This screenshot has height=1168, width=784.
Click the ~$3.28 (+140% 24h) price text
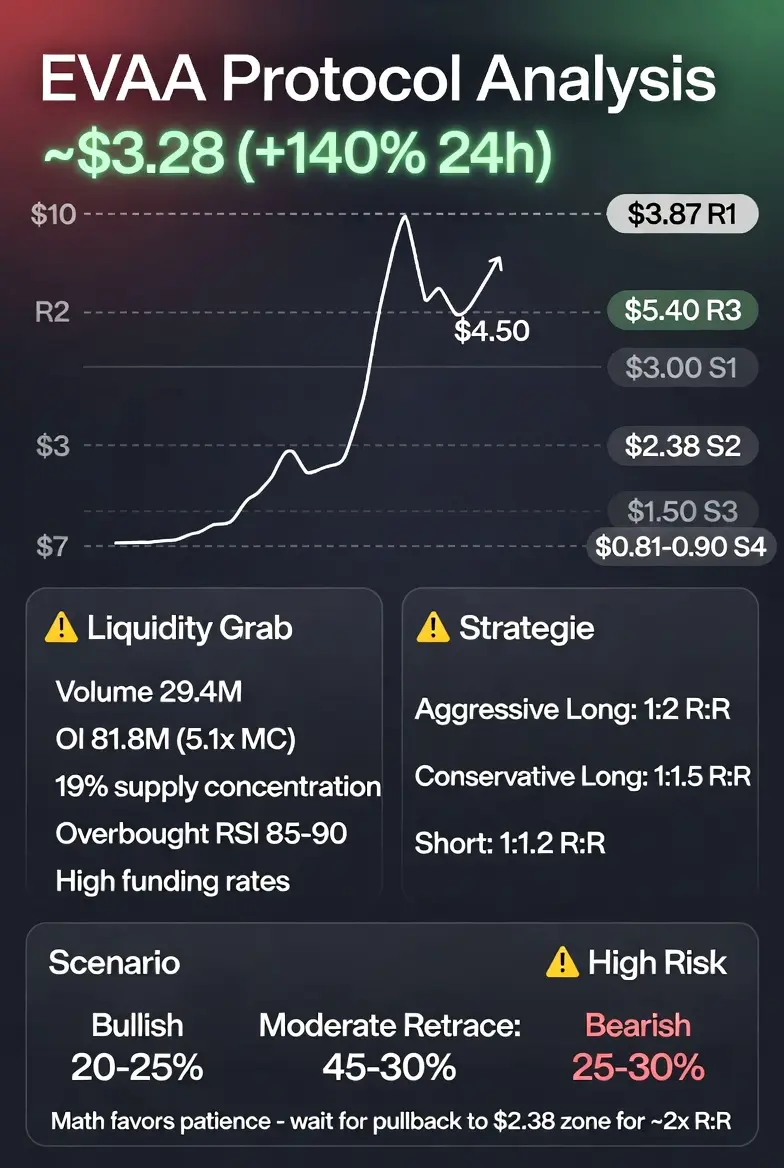[x=297, y=154]
